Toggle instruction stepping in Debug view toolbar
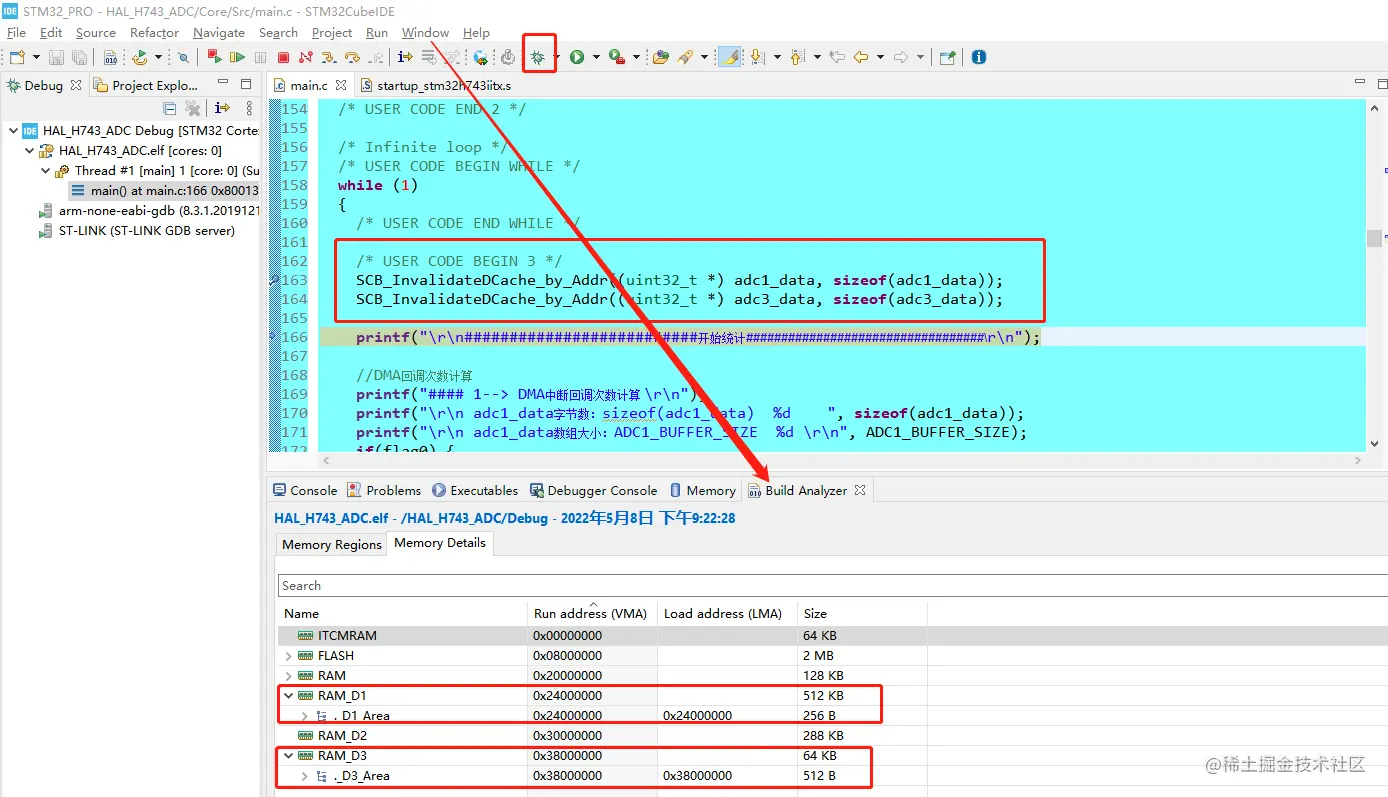The width and height of the screenshot is (1388, 797). tap(222, 108)
